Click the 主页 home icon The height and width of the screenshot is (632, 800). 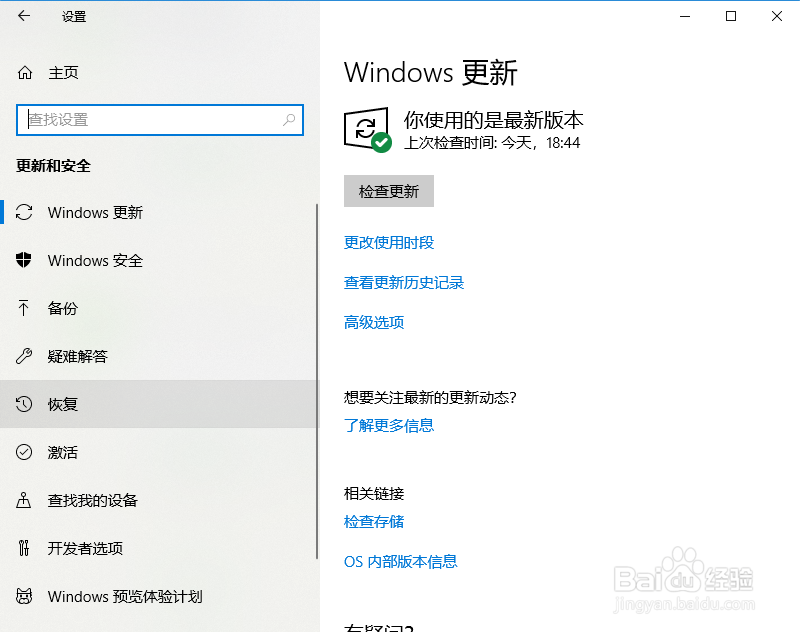pyautogui.click(x=24, y=72)
